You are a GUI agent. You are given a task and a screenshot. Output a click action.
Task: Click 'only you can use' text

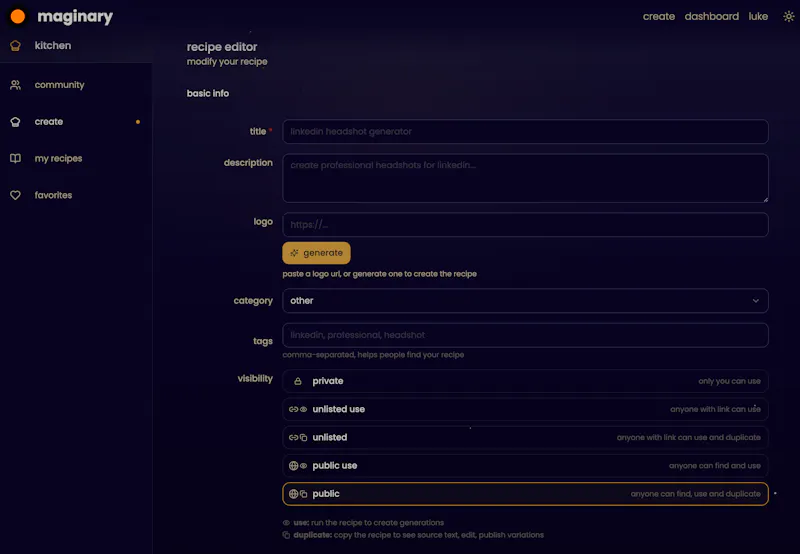pos(730,381)
